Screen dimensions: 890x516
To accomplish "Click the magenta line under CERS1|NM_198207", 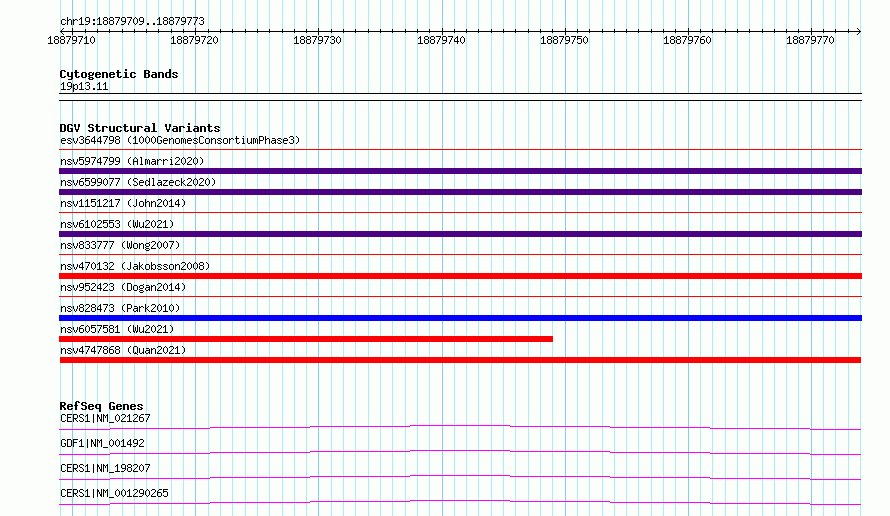I will tap(460, 477).
